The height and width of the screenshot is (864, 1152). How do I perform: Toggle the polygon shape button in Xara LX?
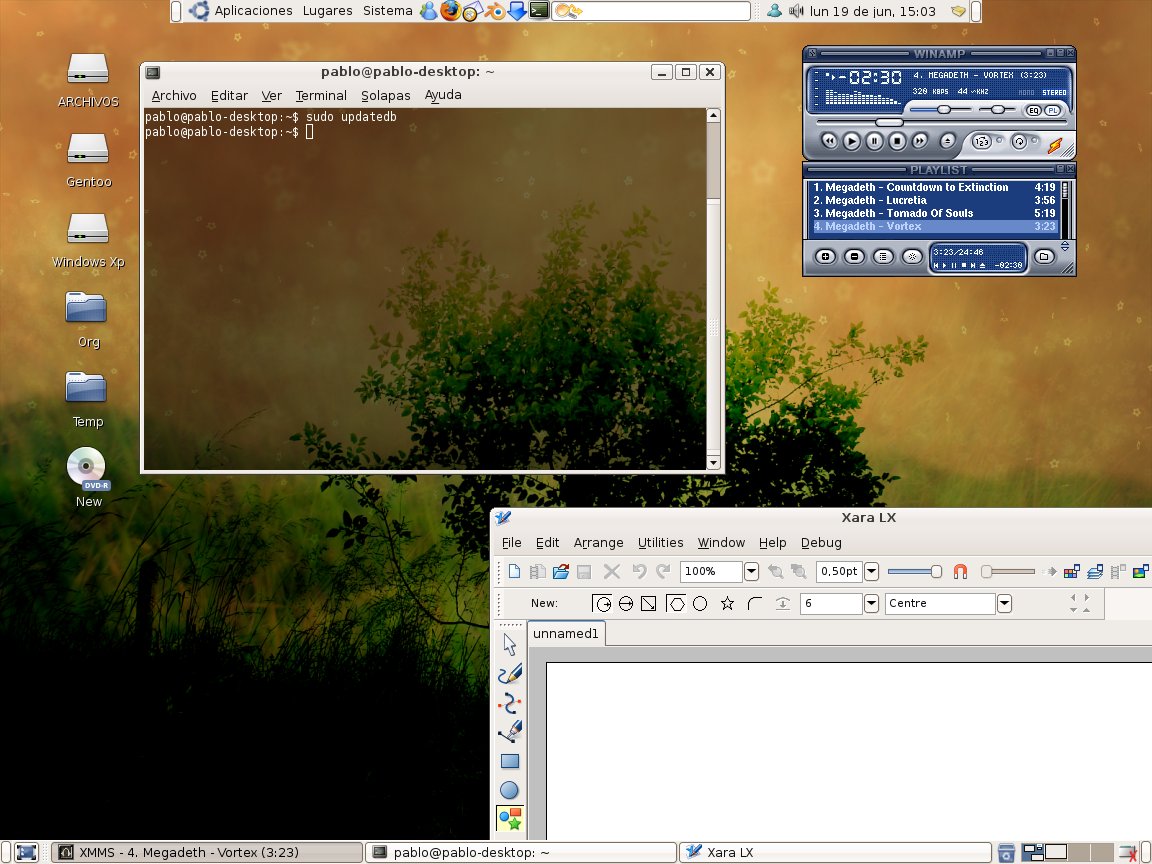[x=675, y=603]
